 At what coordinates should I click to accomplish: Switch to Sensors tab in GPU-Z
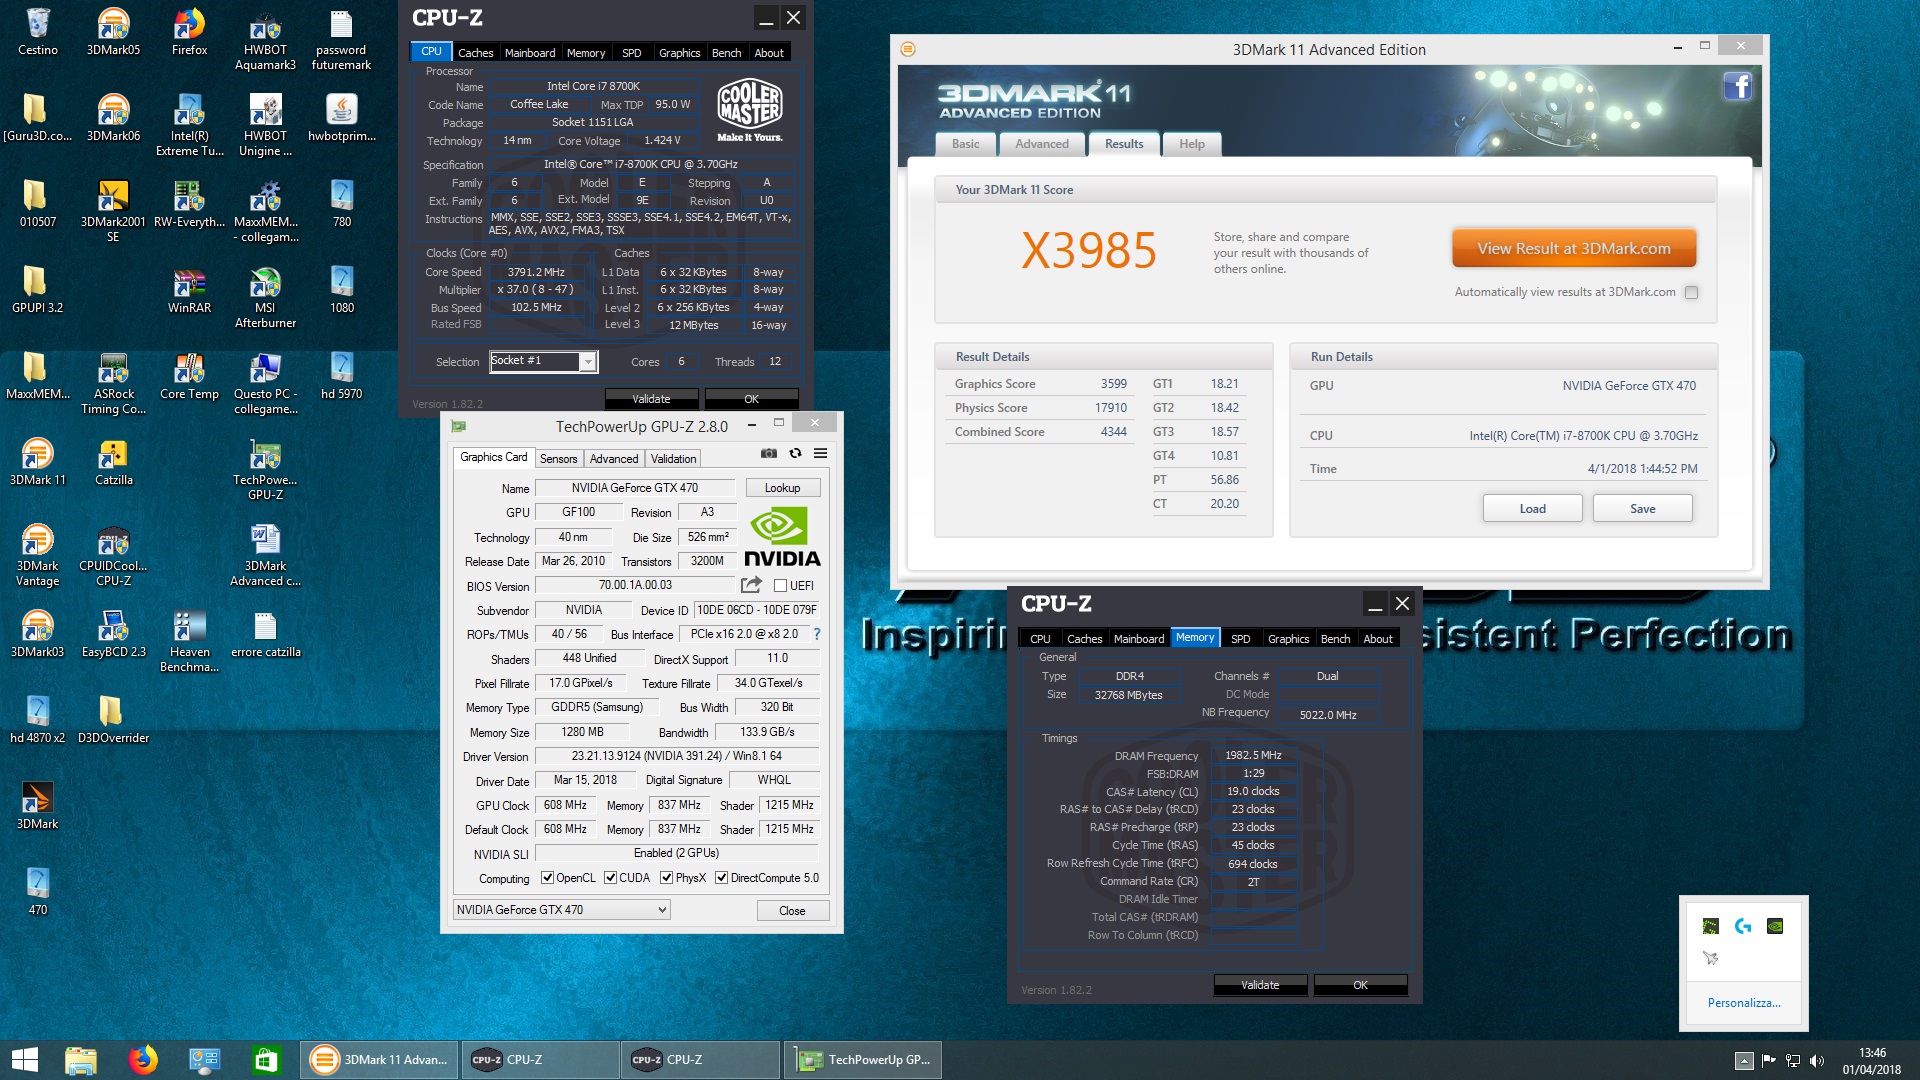(x=558, y=459)
